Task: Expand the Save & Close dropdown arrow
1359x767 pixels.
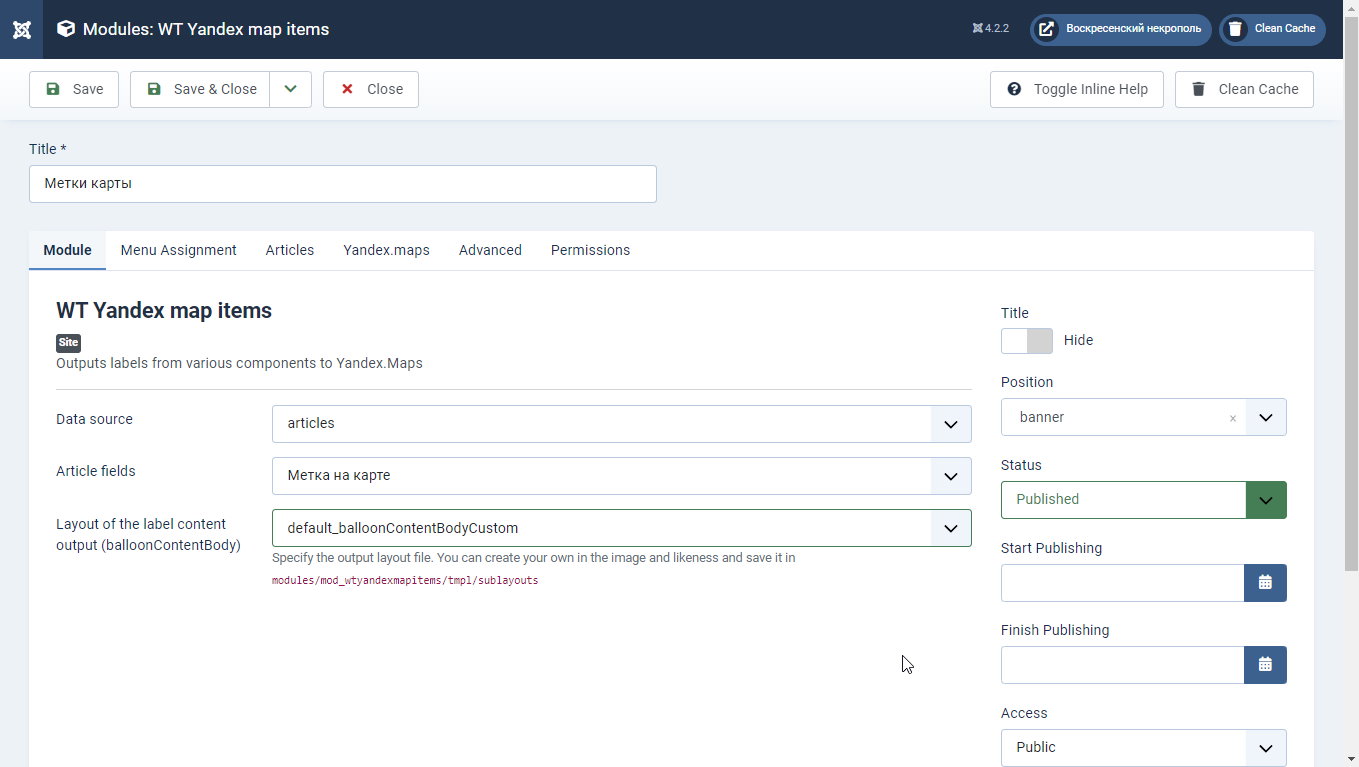Action: click(290, 89)
